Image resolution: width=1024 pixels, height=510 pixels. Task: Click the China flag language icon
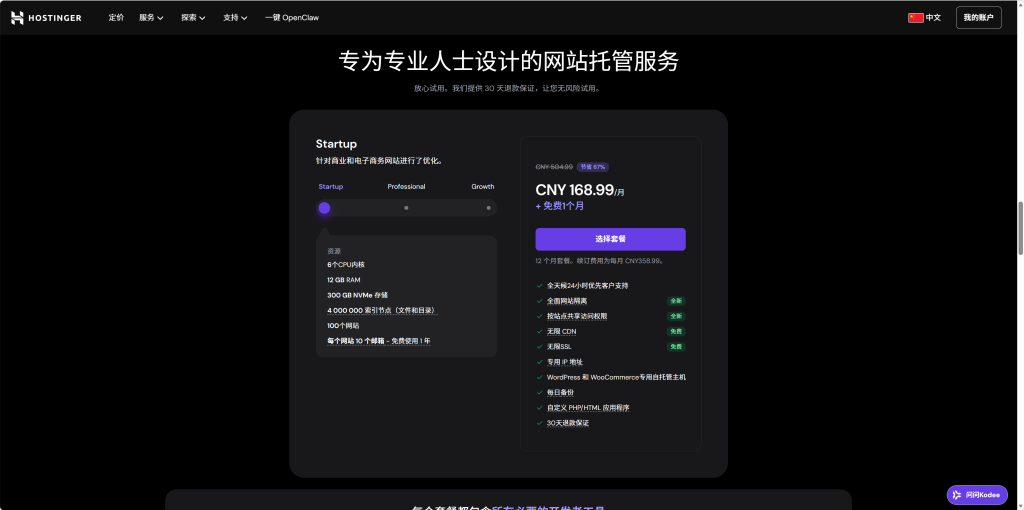point(915,17)
